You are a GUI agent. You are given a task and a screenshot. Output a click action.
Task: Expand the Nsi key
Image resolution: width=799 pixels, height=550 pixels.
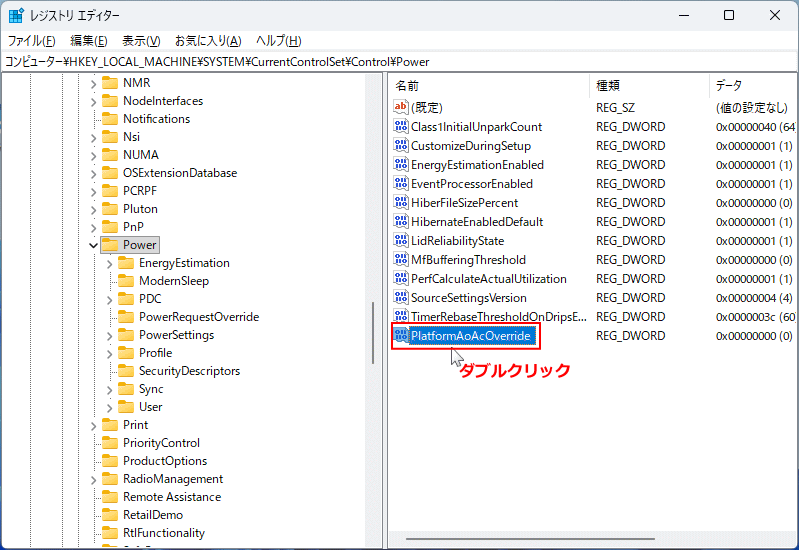[93, 138]
